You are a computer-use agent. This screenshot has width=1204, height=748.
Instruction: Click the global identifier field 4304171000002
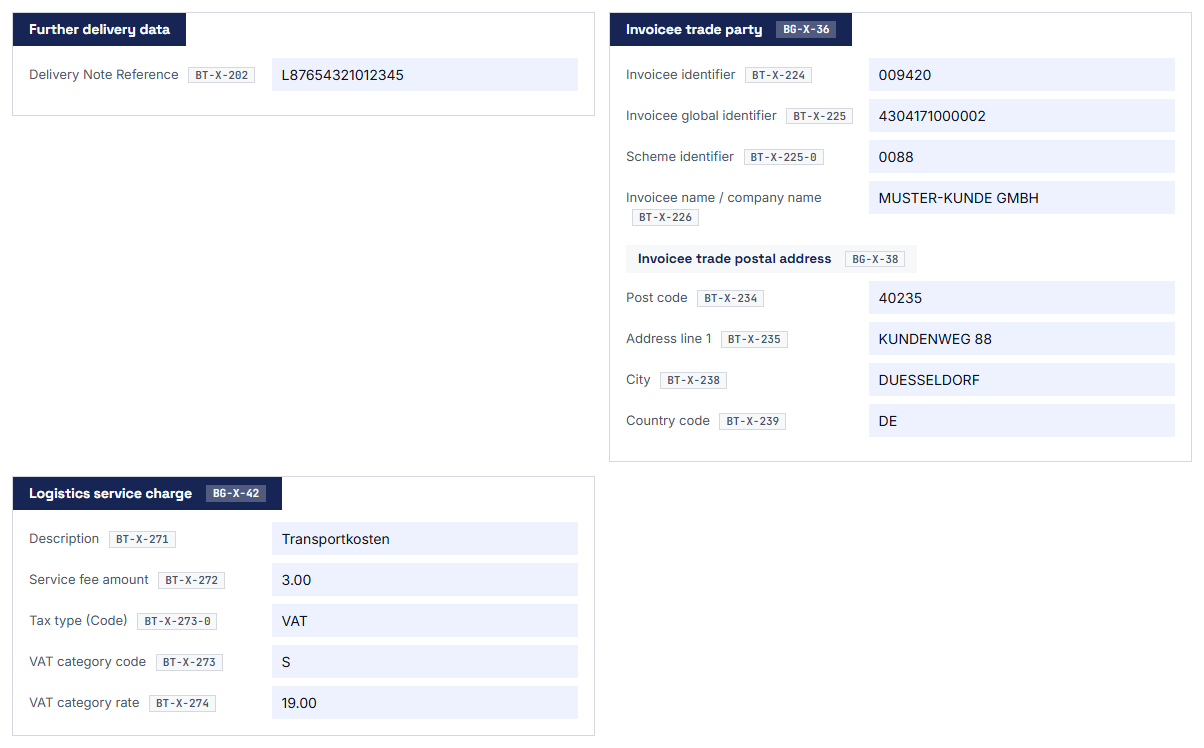coord(1022,116)
